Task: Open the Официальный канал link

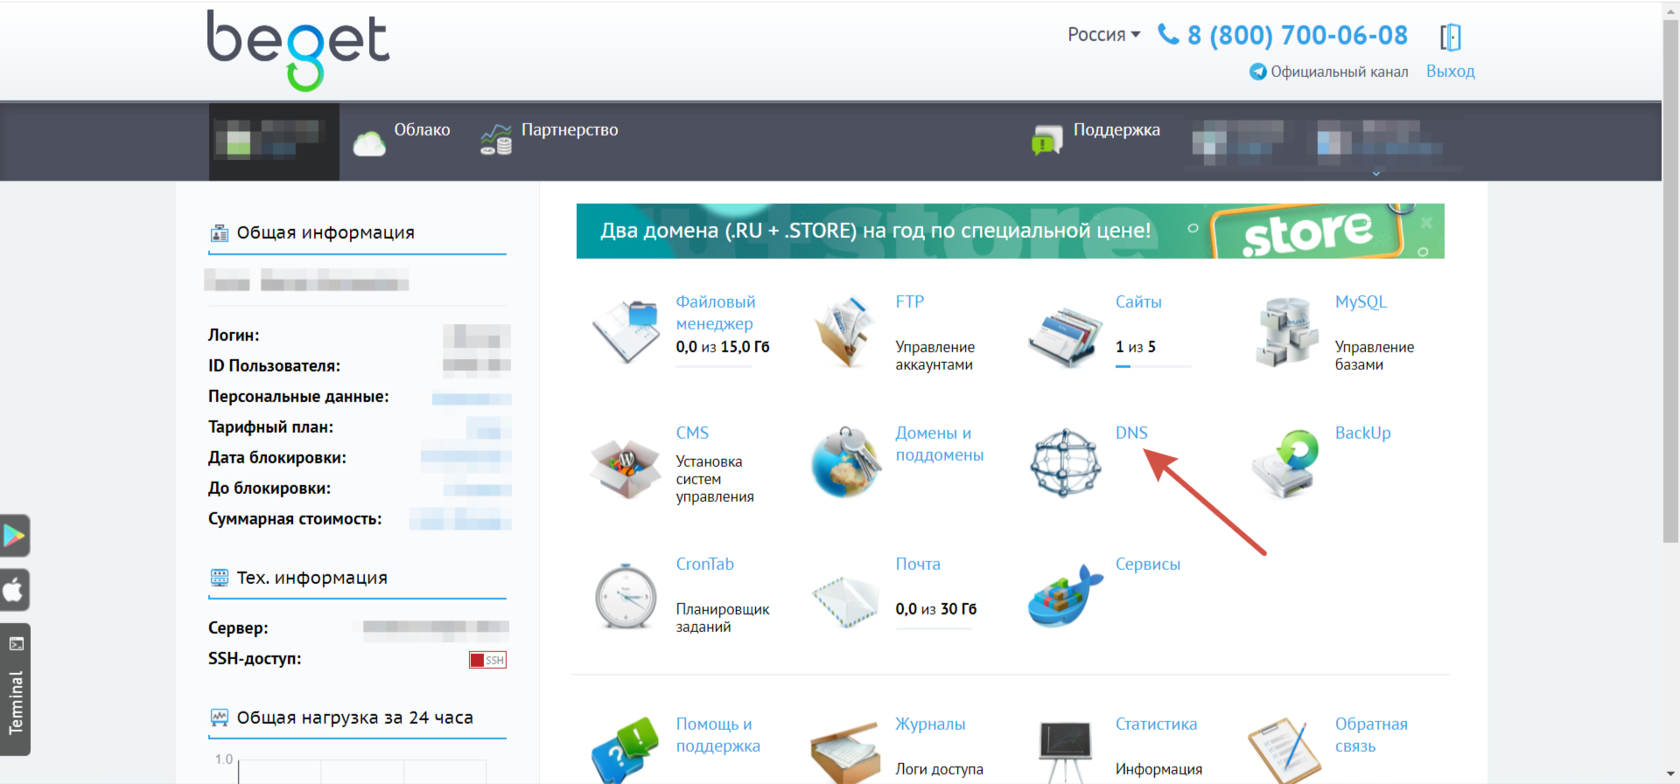Action: (1339, 71)
